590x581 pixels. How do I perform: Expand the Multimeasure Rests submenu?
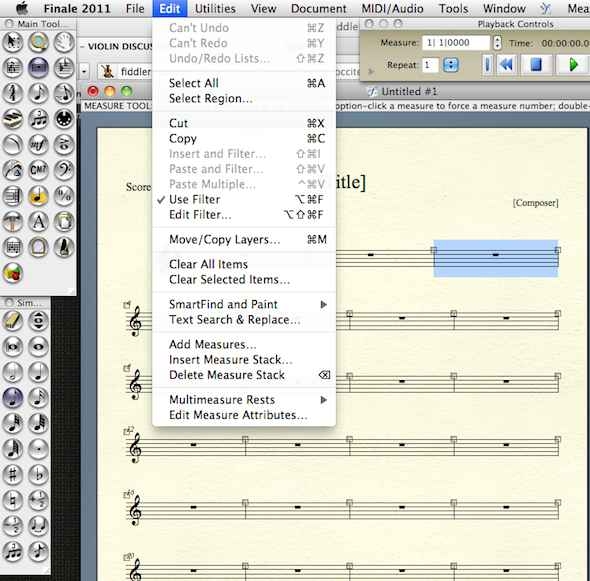coord(244,400)
